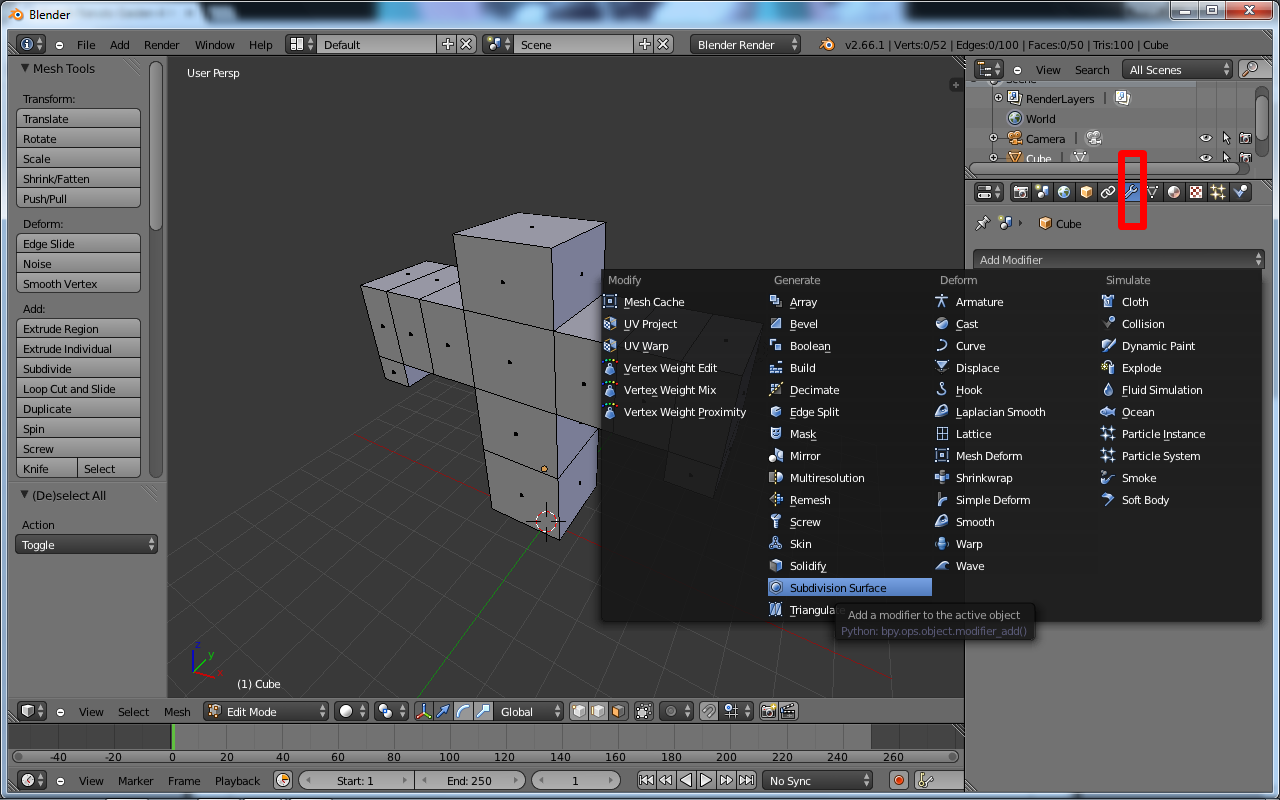Open the Mesh menu in the 3D viewport
The height and width of the screenshot is (800, 1280).
[177, 711]
